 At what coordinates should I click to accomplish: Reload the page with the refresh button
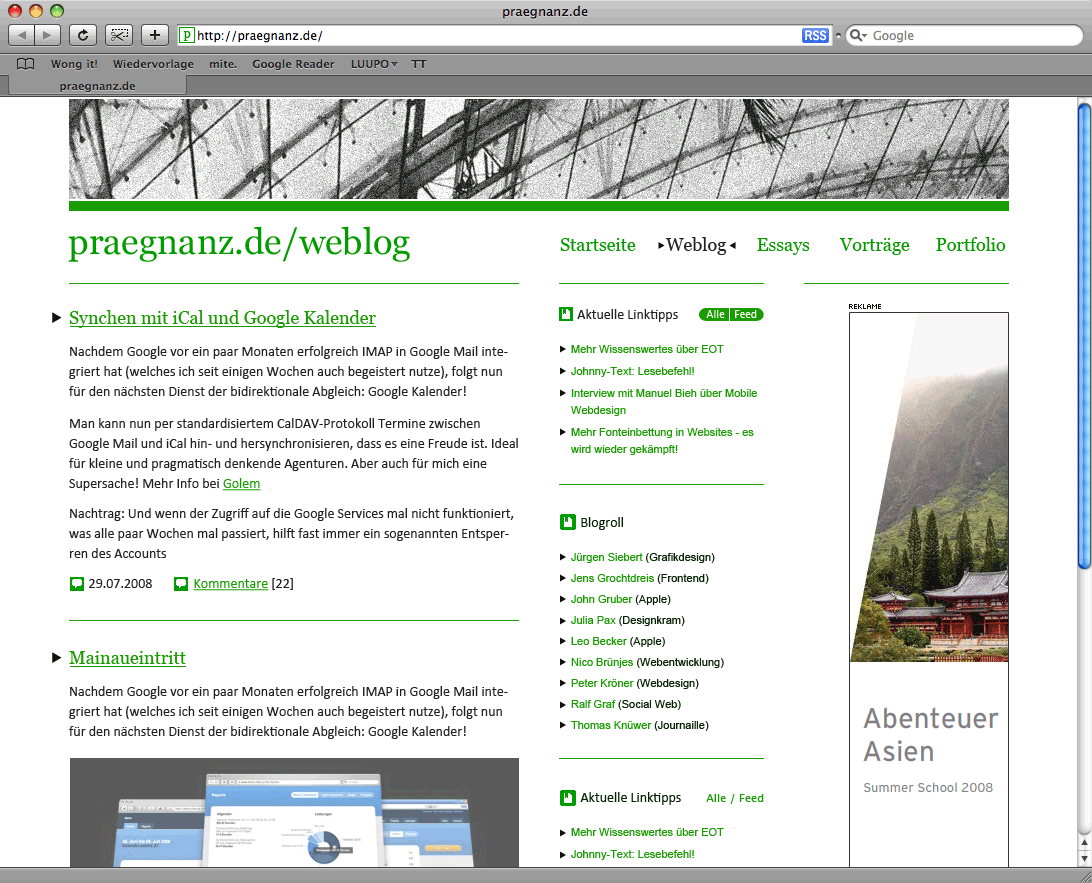[83, 35]
